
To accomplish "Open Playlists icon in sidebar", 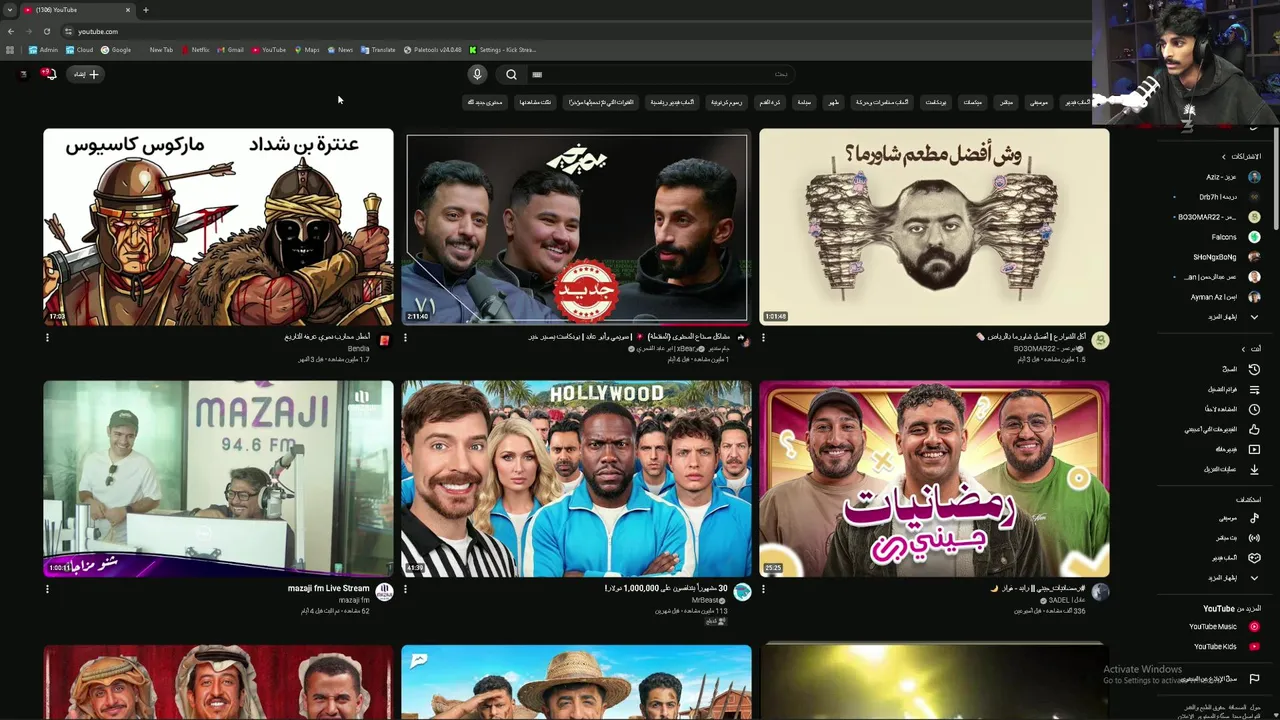I will pos(1254,389).
